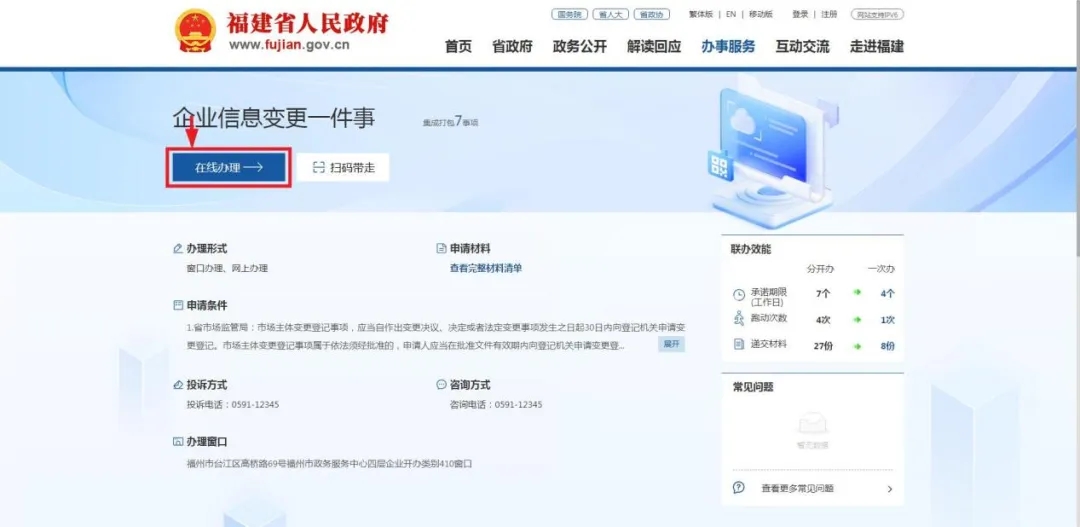
Task: Click the document icon next to 申请材料
Action: (x=441, y=249)
